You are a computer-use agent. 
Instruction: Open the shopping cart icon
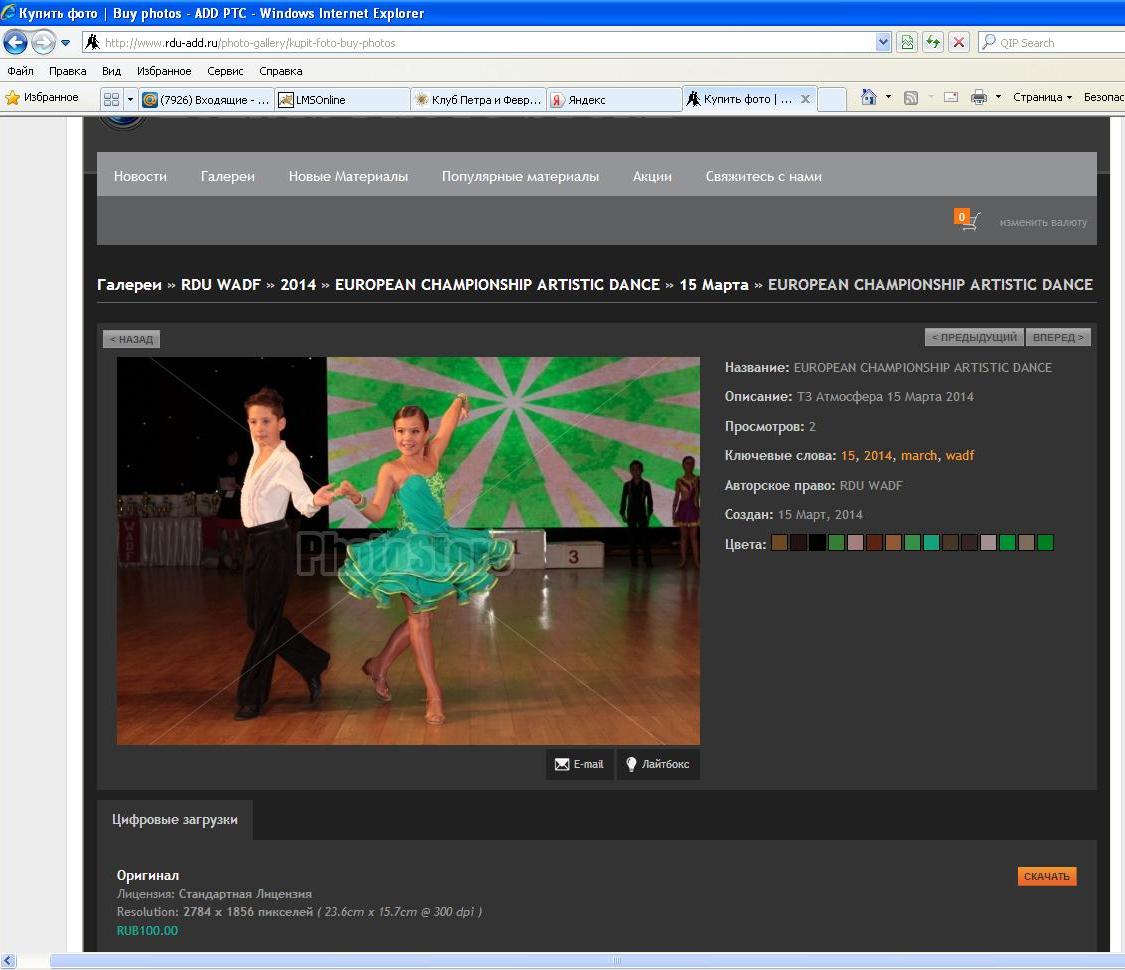pos(968,221)
